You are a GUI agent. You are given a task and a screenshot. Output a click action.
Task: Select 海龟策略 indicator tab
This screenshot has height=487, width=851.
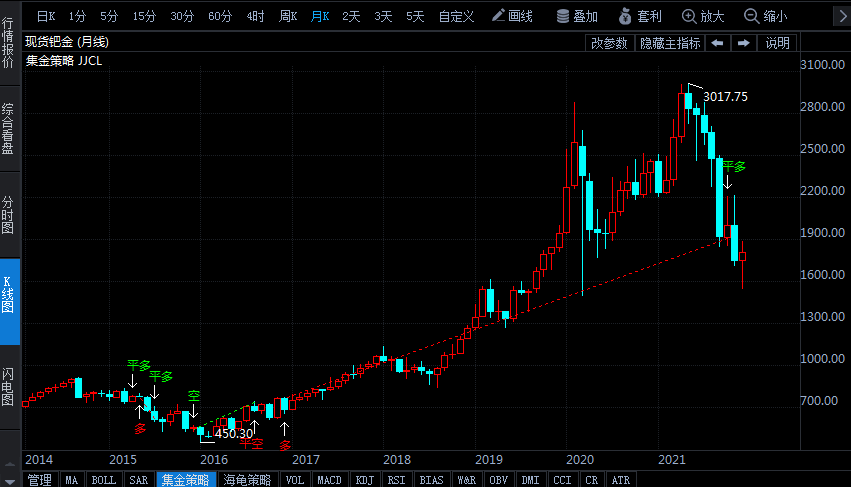(247, 480)
